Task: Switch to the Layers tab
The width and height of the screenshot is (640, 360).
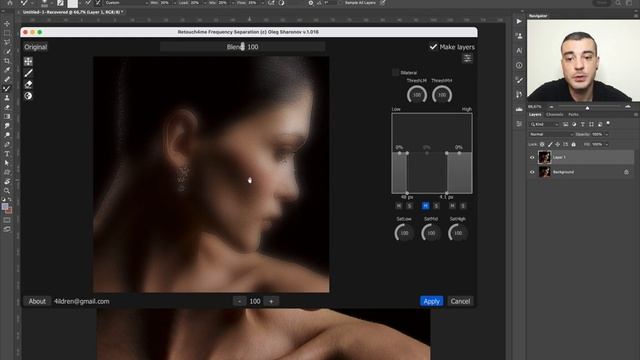Action: [x=535, y=115]
